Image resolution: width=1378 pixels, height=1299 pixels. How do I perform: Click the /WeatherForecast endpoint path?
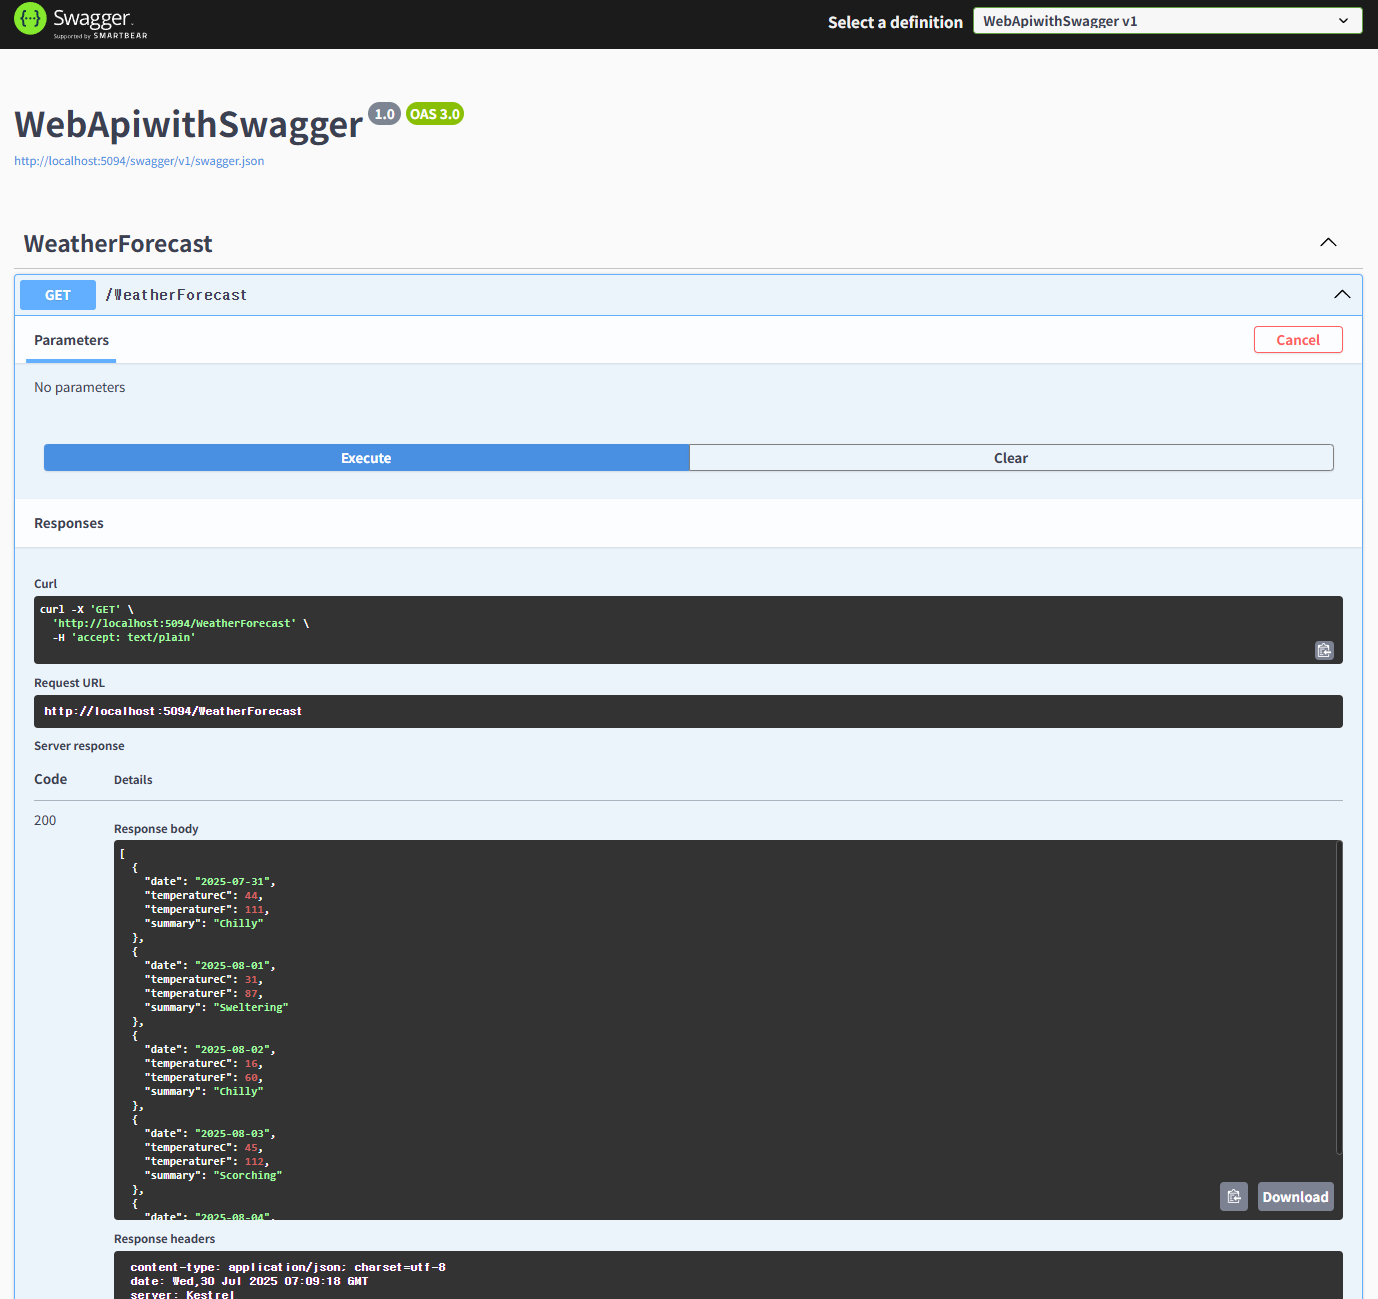click(x=176, y=295)
